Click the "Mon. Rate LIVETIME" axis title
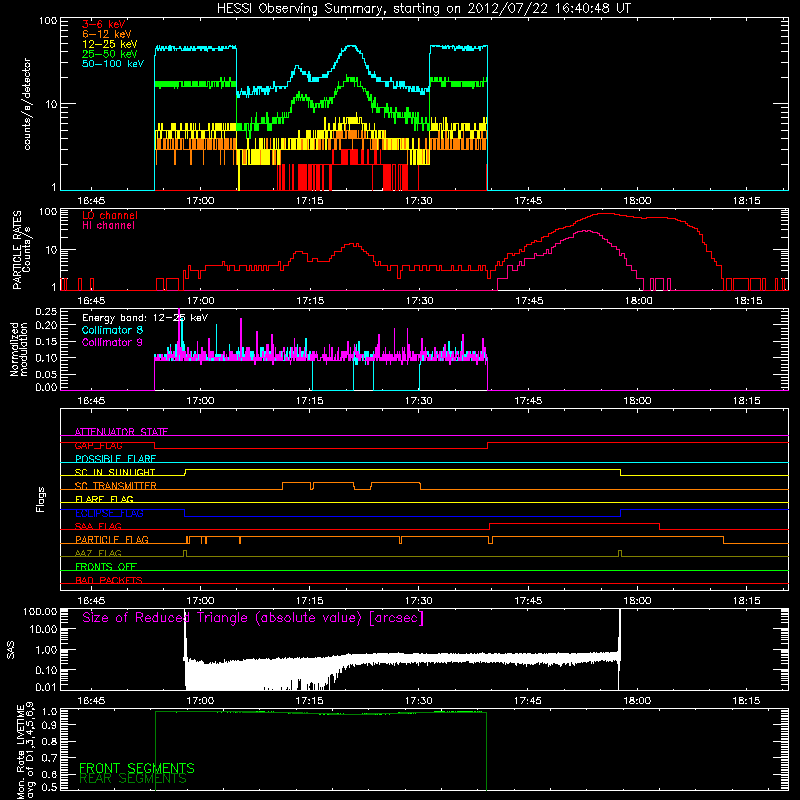The width and height of the screenshot is (800, 800). [20, 751]
